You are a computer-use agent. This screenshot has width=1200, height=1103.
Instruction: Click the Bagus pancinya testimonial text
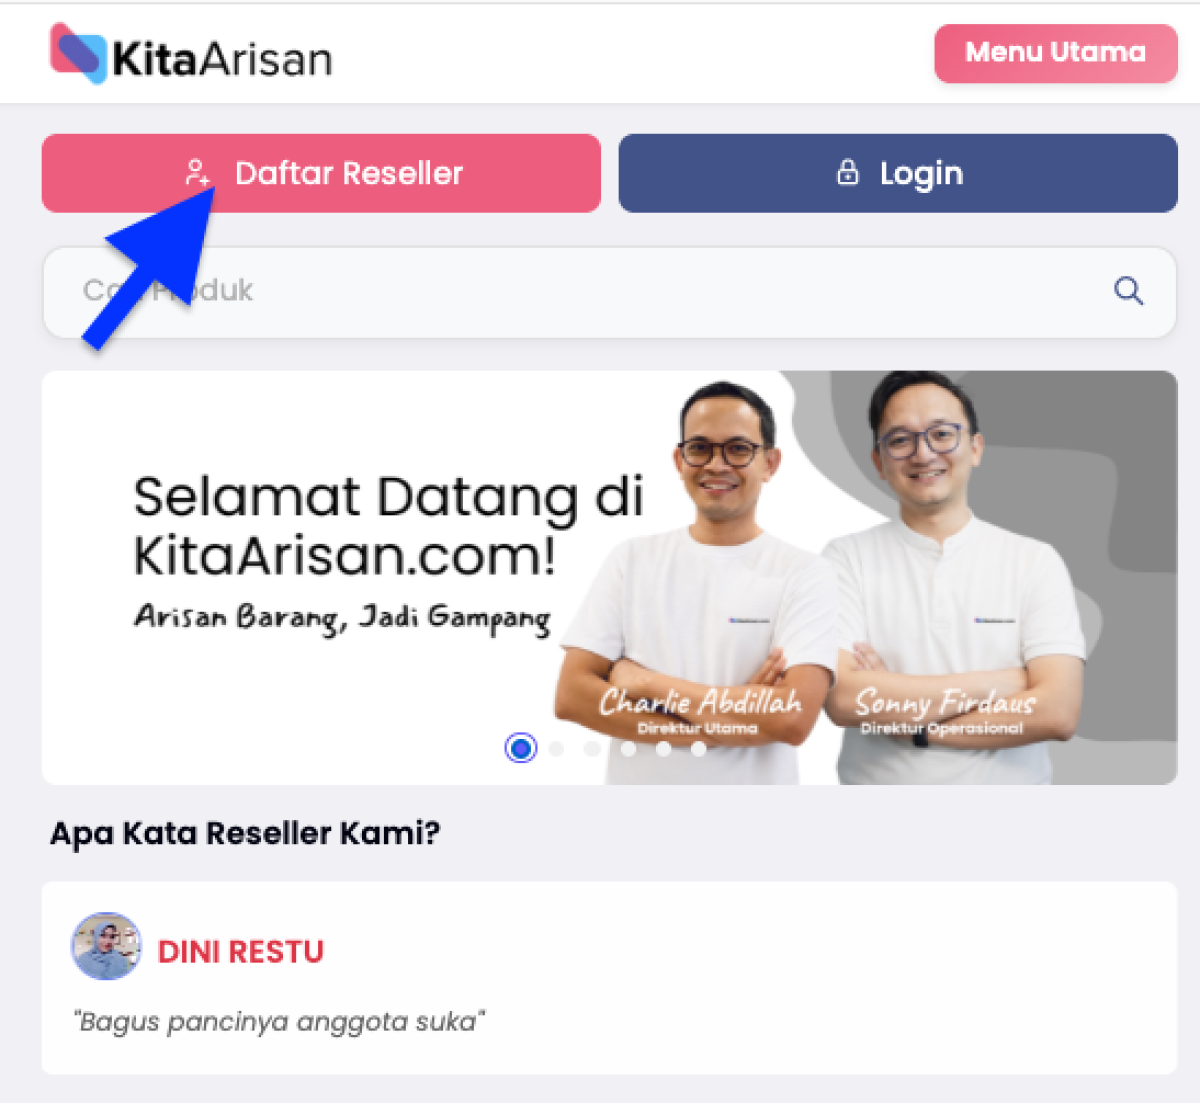click(x=279, y=1022)
